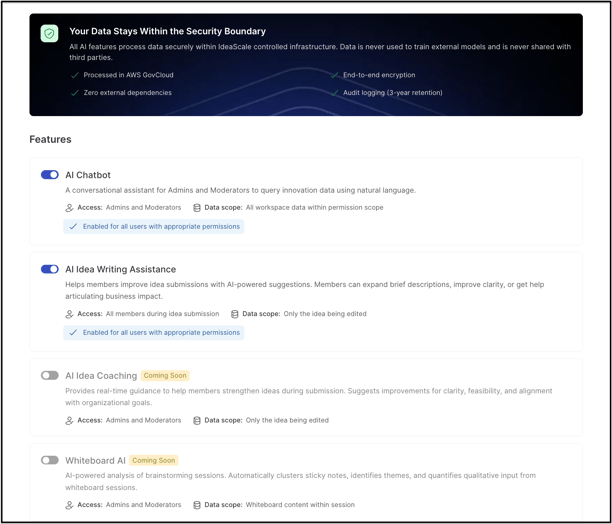Turn off AI Idea Writing Assistance toggle
The width and height of the screenshot is (612, 524).
50,269
